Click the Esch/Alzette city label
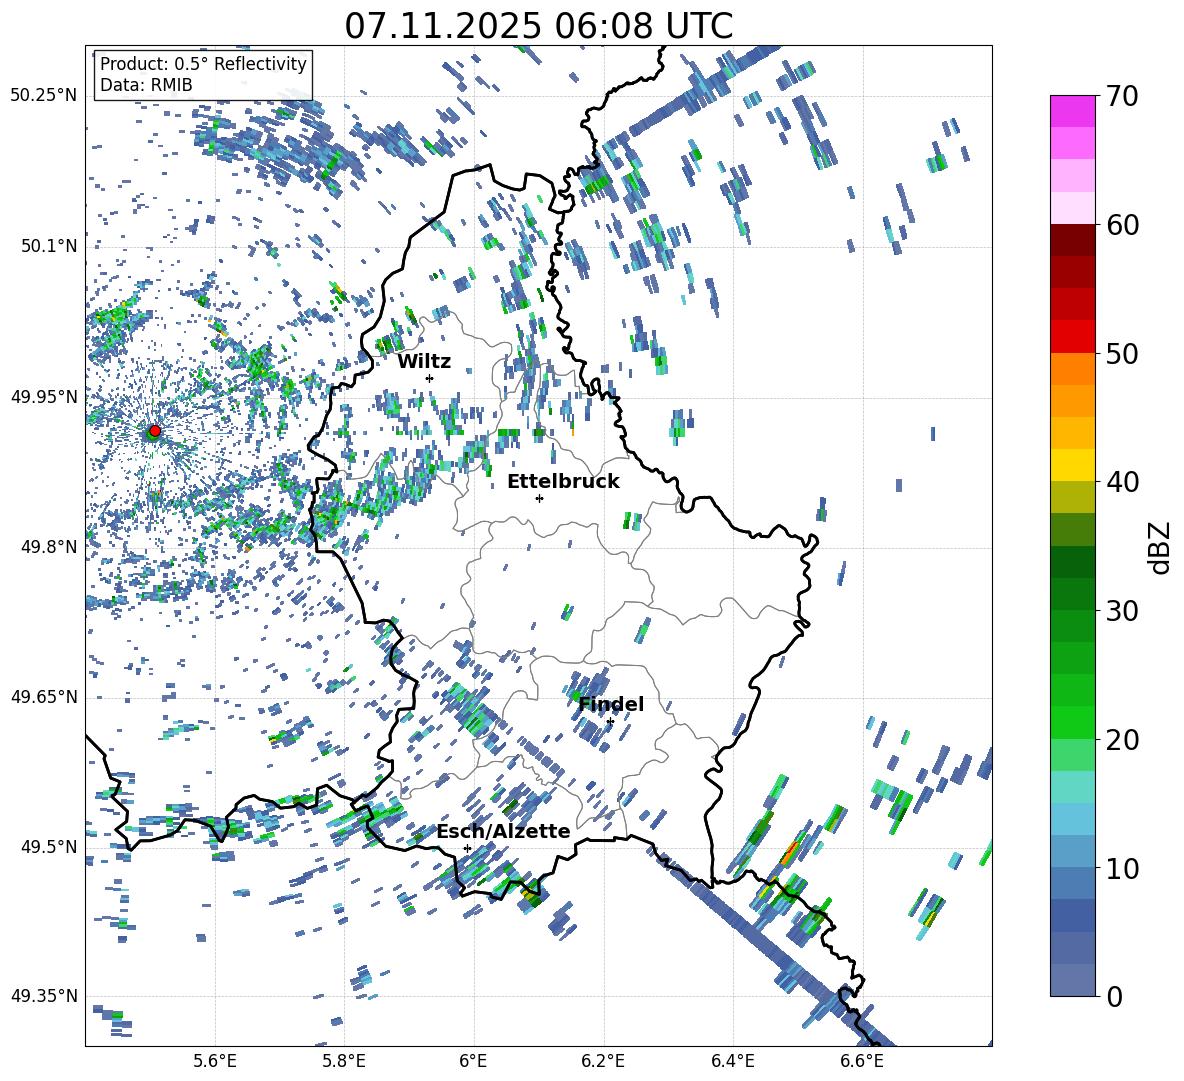 503,832
